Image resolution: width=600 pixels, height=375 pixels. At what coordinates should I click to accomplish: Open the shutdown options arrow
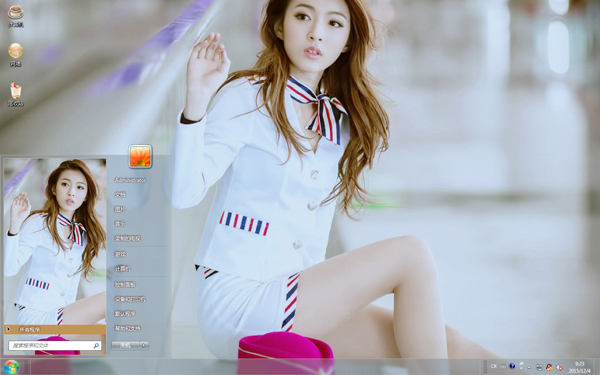[x=144, y=346]
